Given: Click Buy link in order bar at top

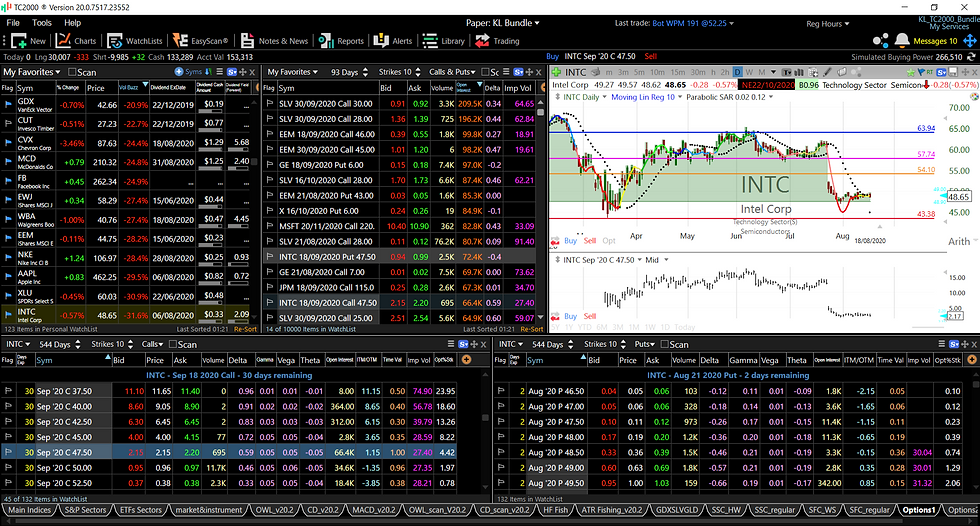Looking at the screenshot, I should click(x=552, y=56).
